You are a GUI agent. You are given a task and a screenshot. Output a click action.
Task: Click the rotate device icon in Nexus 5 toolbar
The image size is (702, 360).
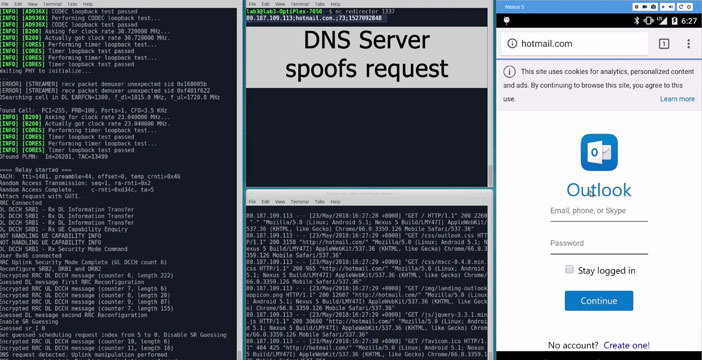pos(681,7)
